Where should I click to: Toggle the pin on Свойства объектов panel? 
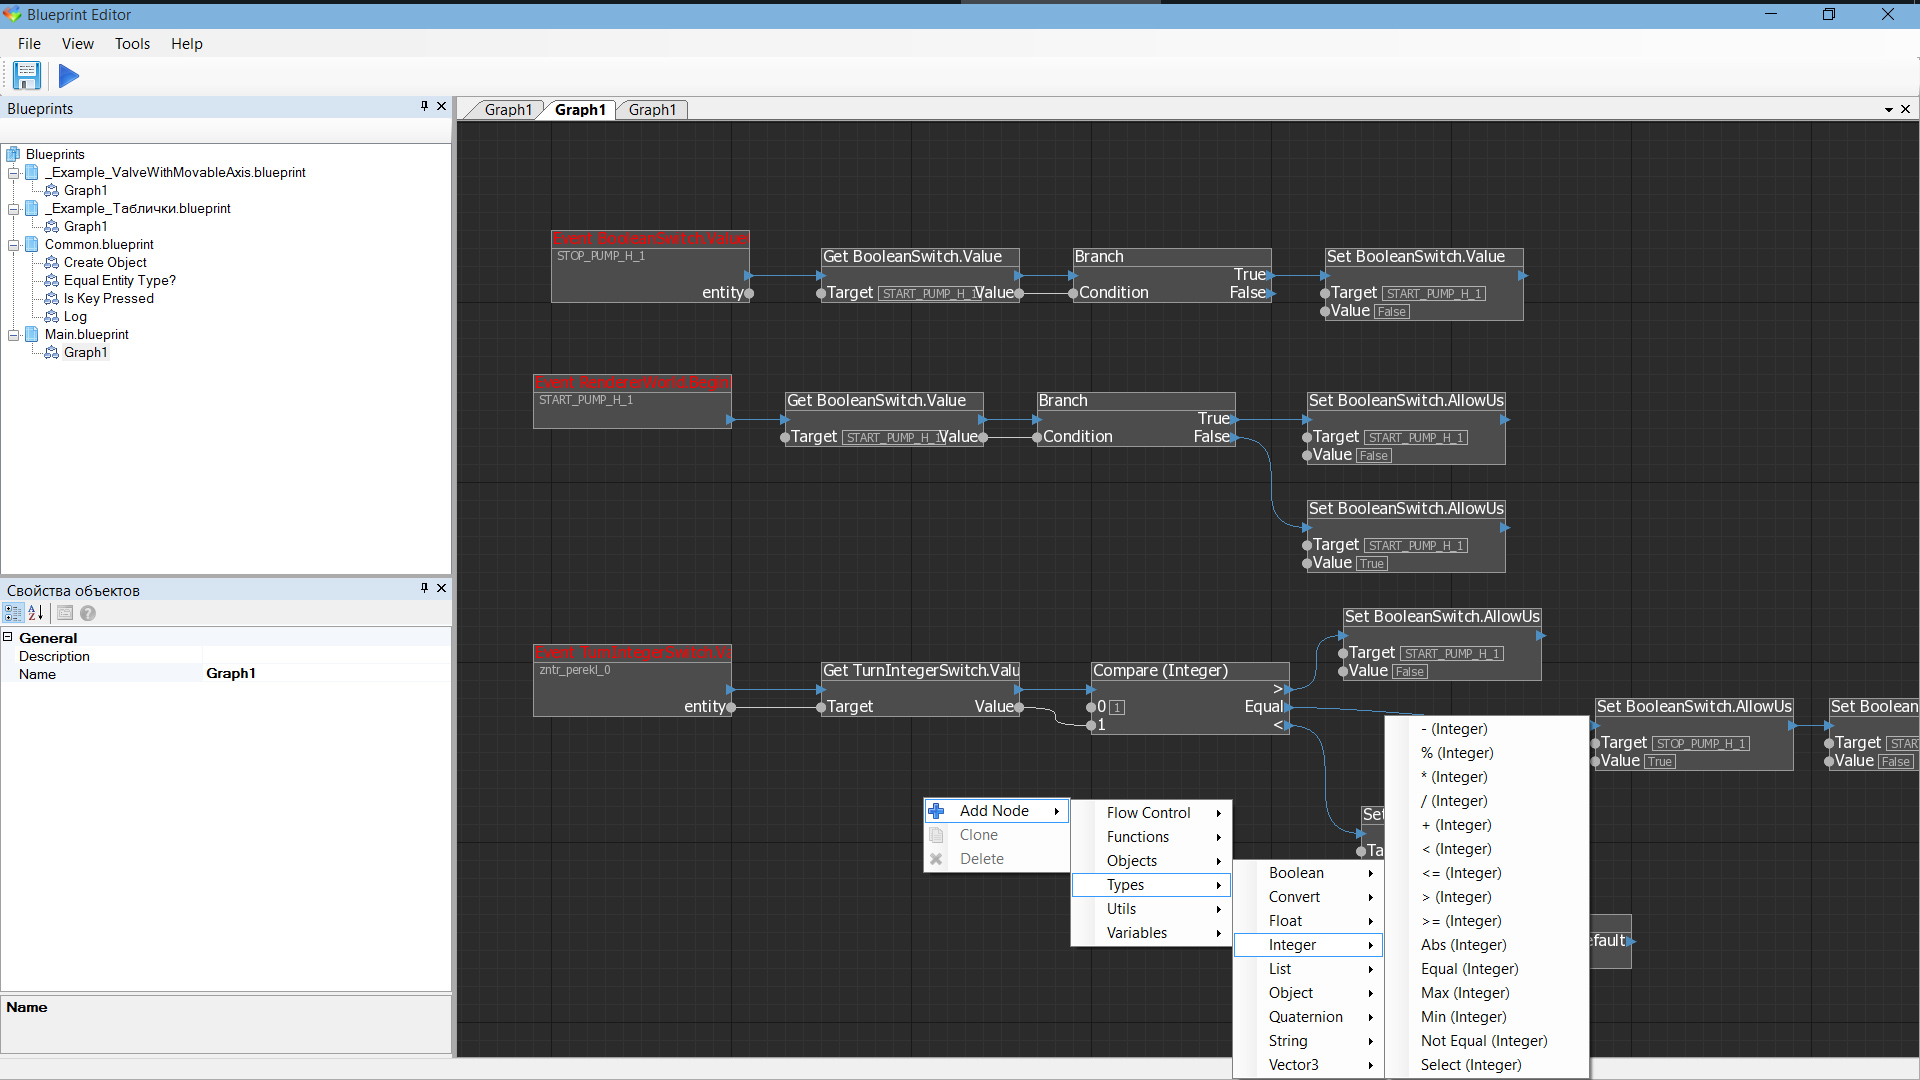pos(423,588)
